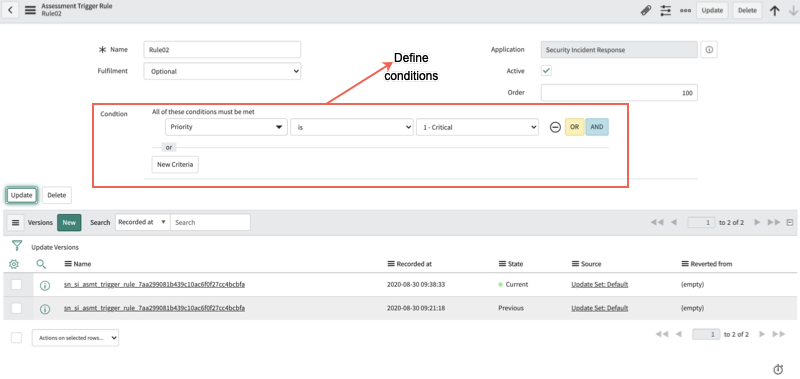
Task: Open the Current version record name link
Action: click(155, 285)
